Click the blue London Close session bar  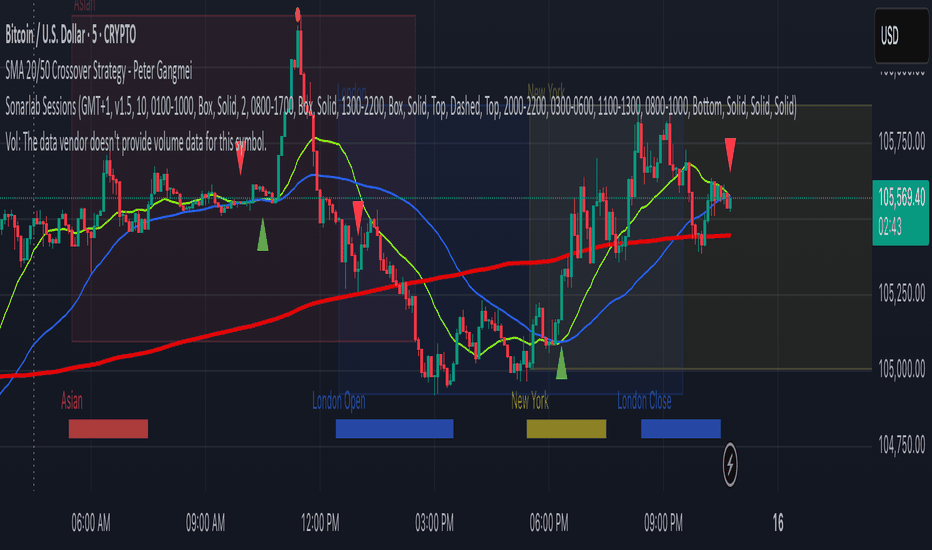click(681, 429)
